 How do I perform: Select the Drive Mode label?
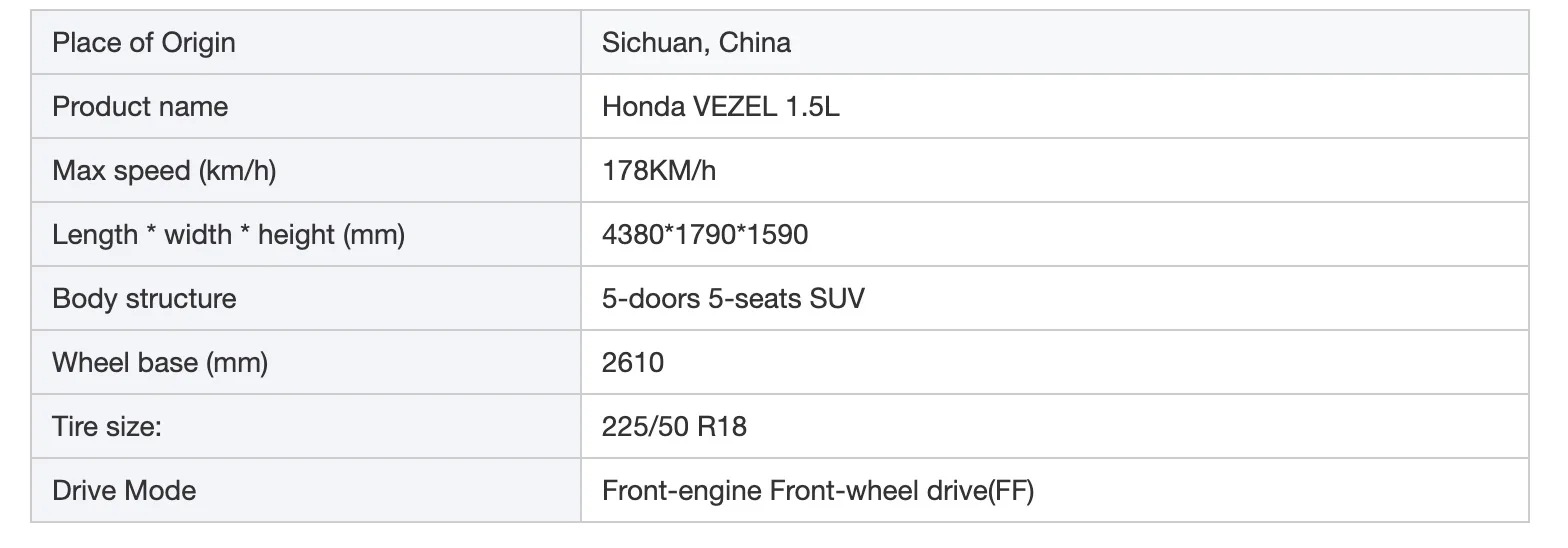click(x=124, y=491)
